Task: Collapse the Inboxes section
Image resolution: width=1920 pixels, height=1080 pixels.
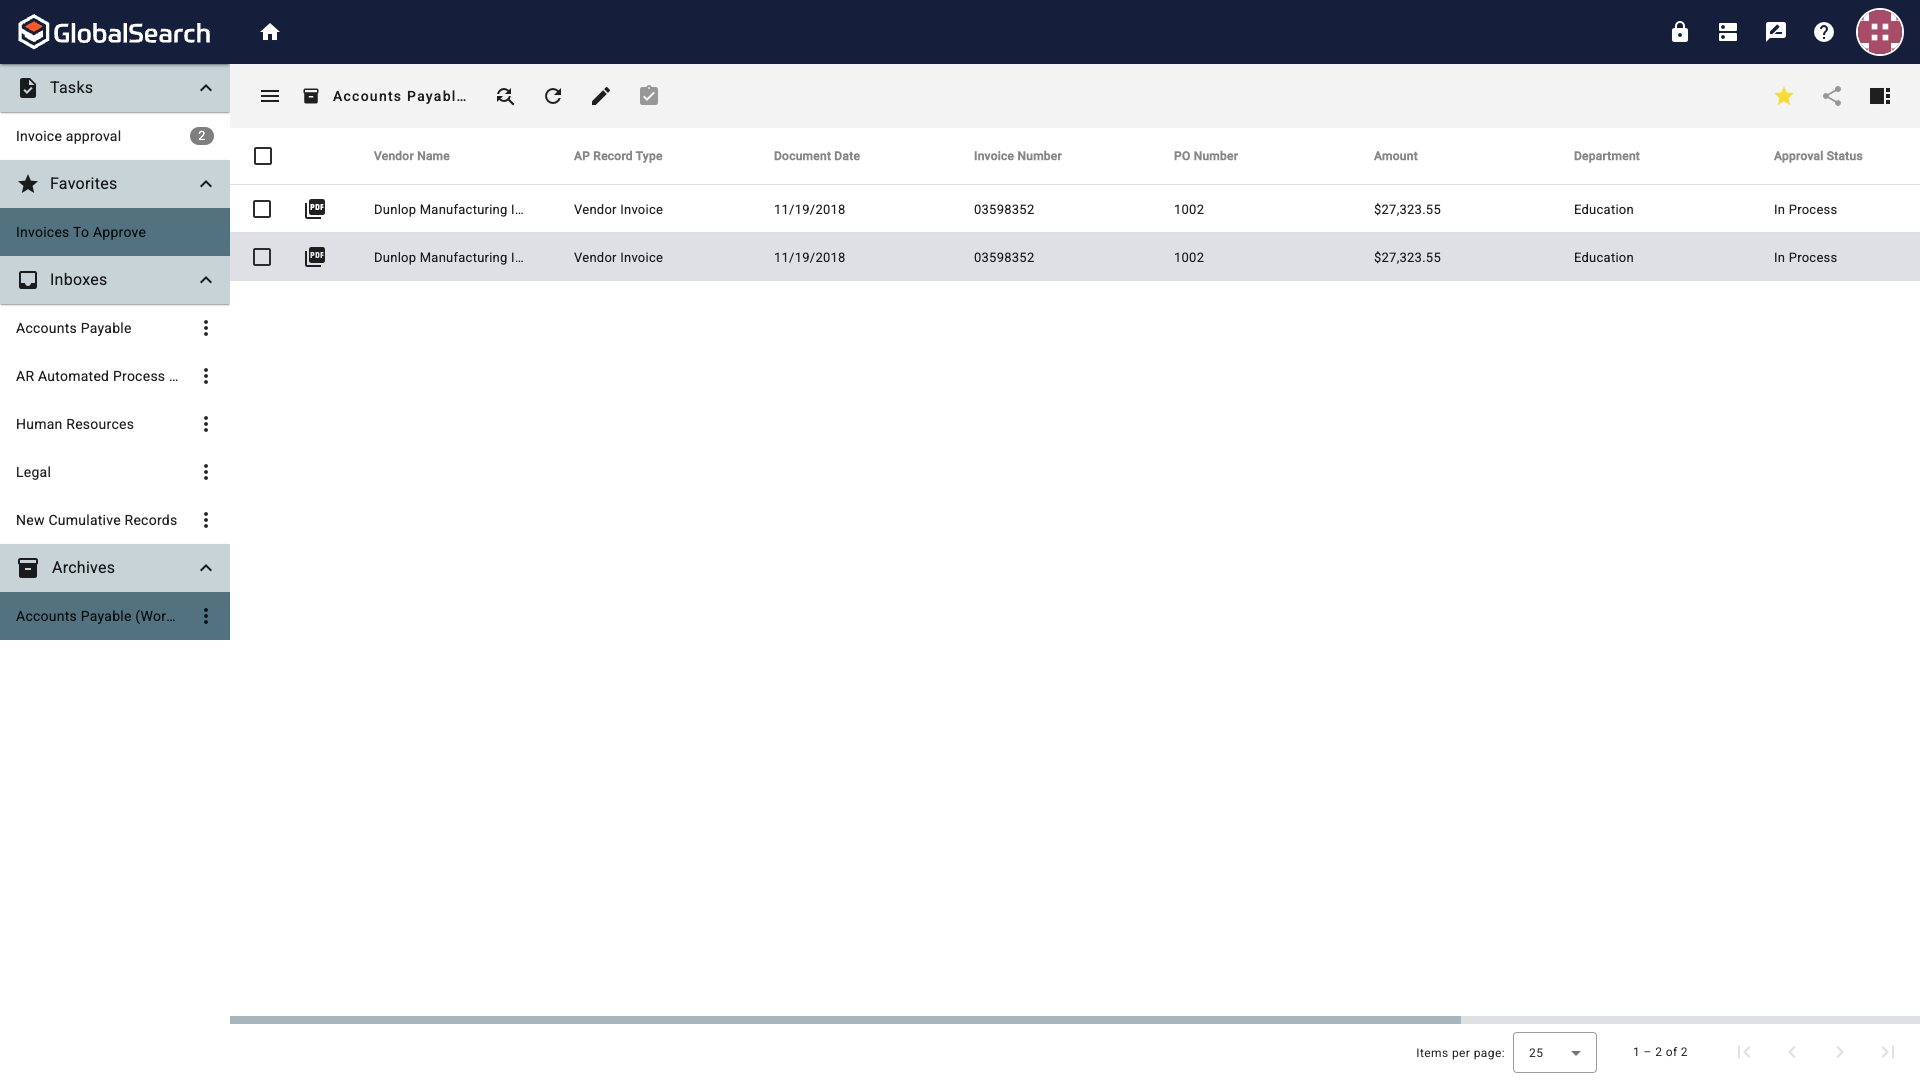Action: [x=205, y=280]
